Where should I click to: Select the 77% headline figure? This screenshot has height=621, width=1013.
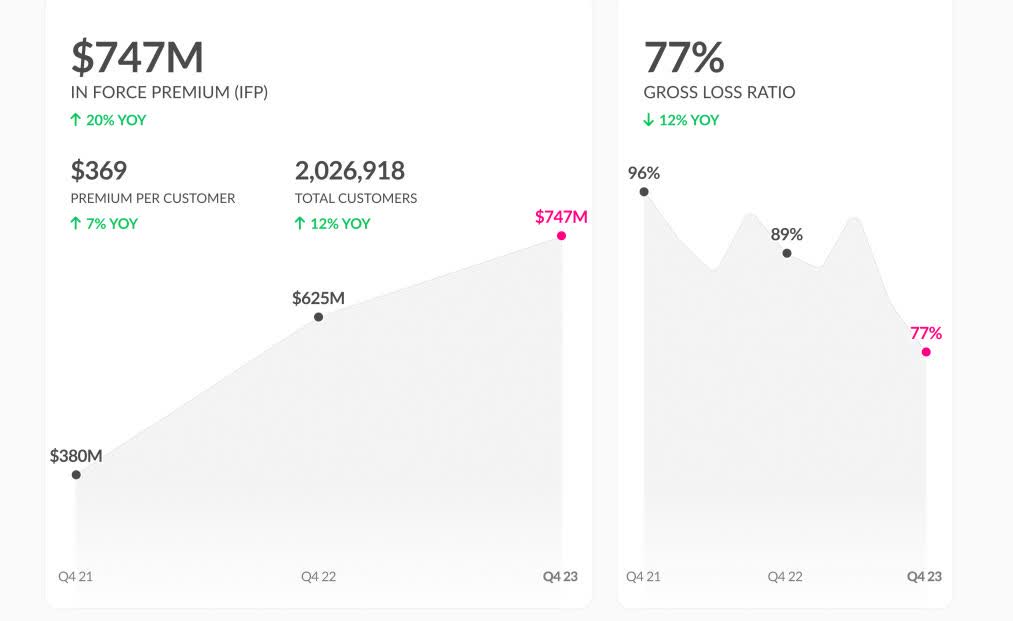click(x=684, y=57)
